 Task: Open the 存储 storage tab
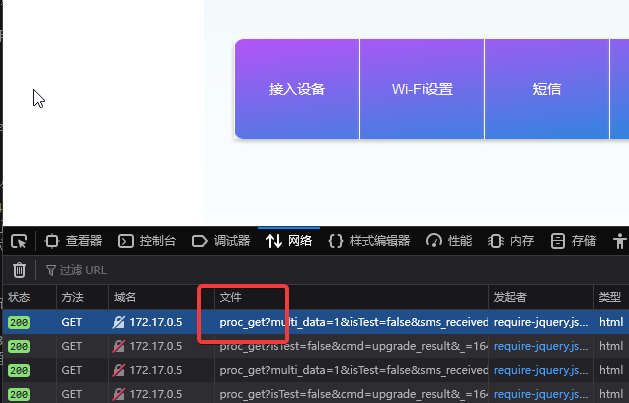(x=573, y=241)
